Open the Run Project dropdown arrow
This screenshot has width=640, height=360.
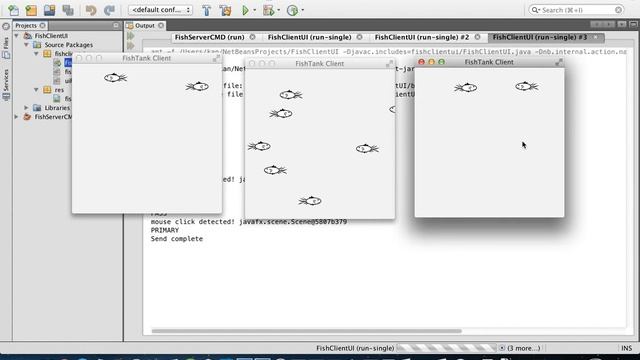tap(255, 10)
